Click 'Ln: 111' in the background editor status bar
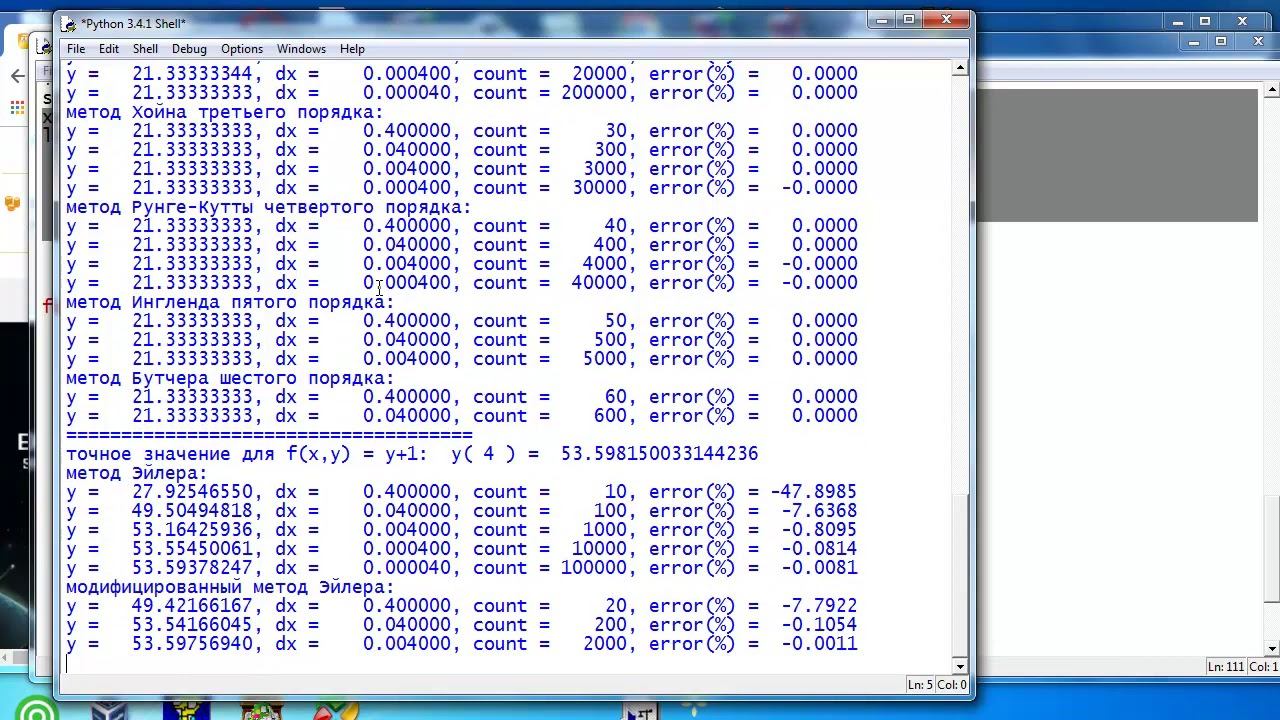 1226,667
